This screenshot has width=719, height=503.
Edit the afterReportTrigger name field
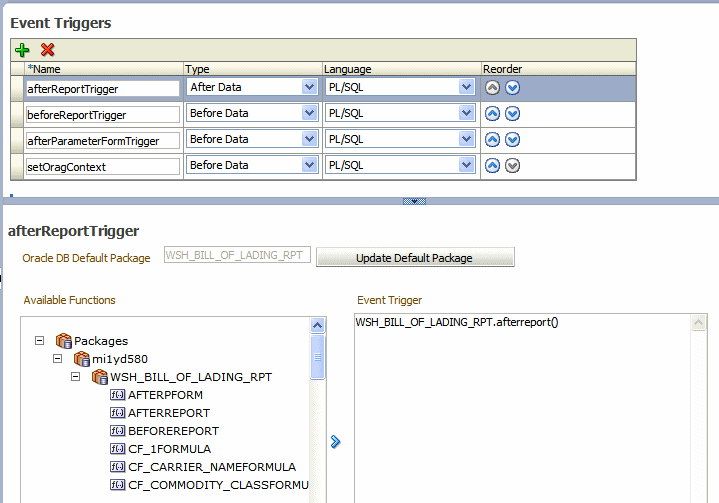coord(102,88)
